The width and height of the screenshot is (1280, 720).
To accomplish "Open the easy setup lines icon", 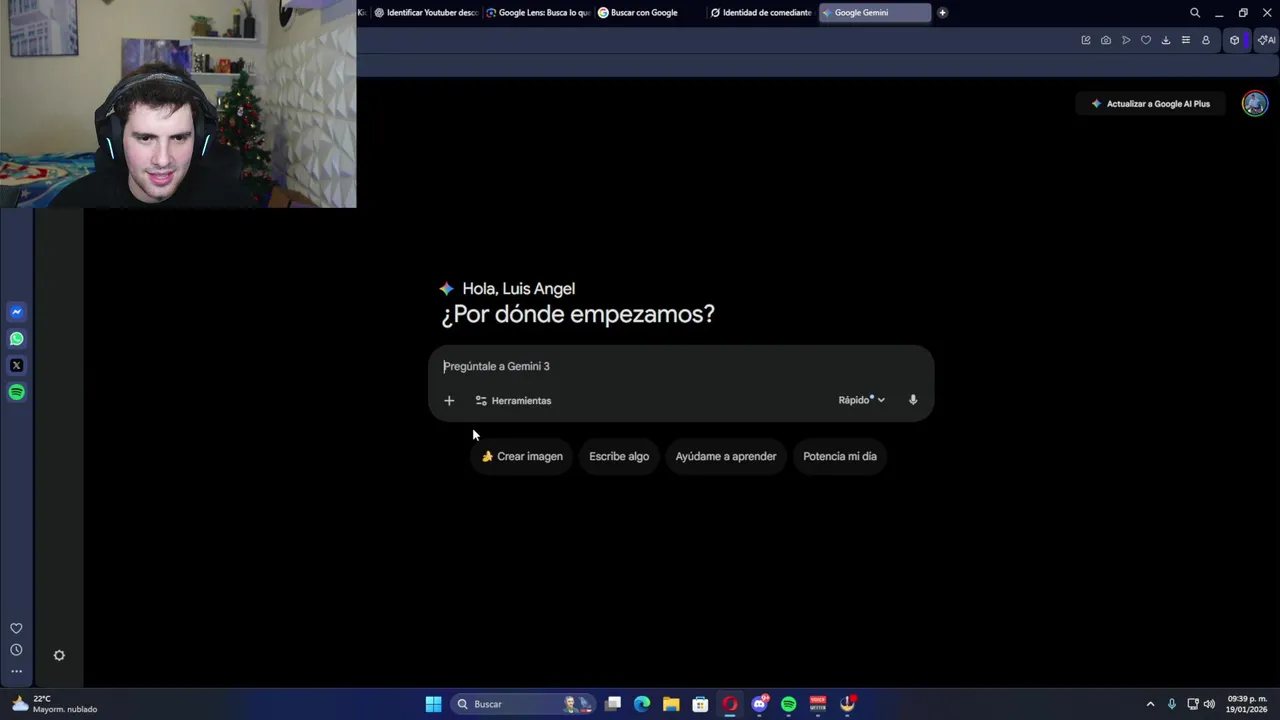I will (x=1186, y=40).
